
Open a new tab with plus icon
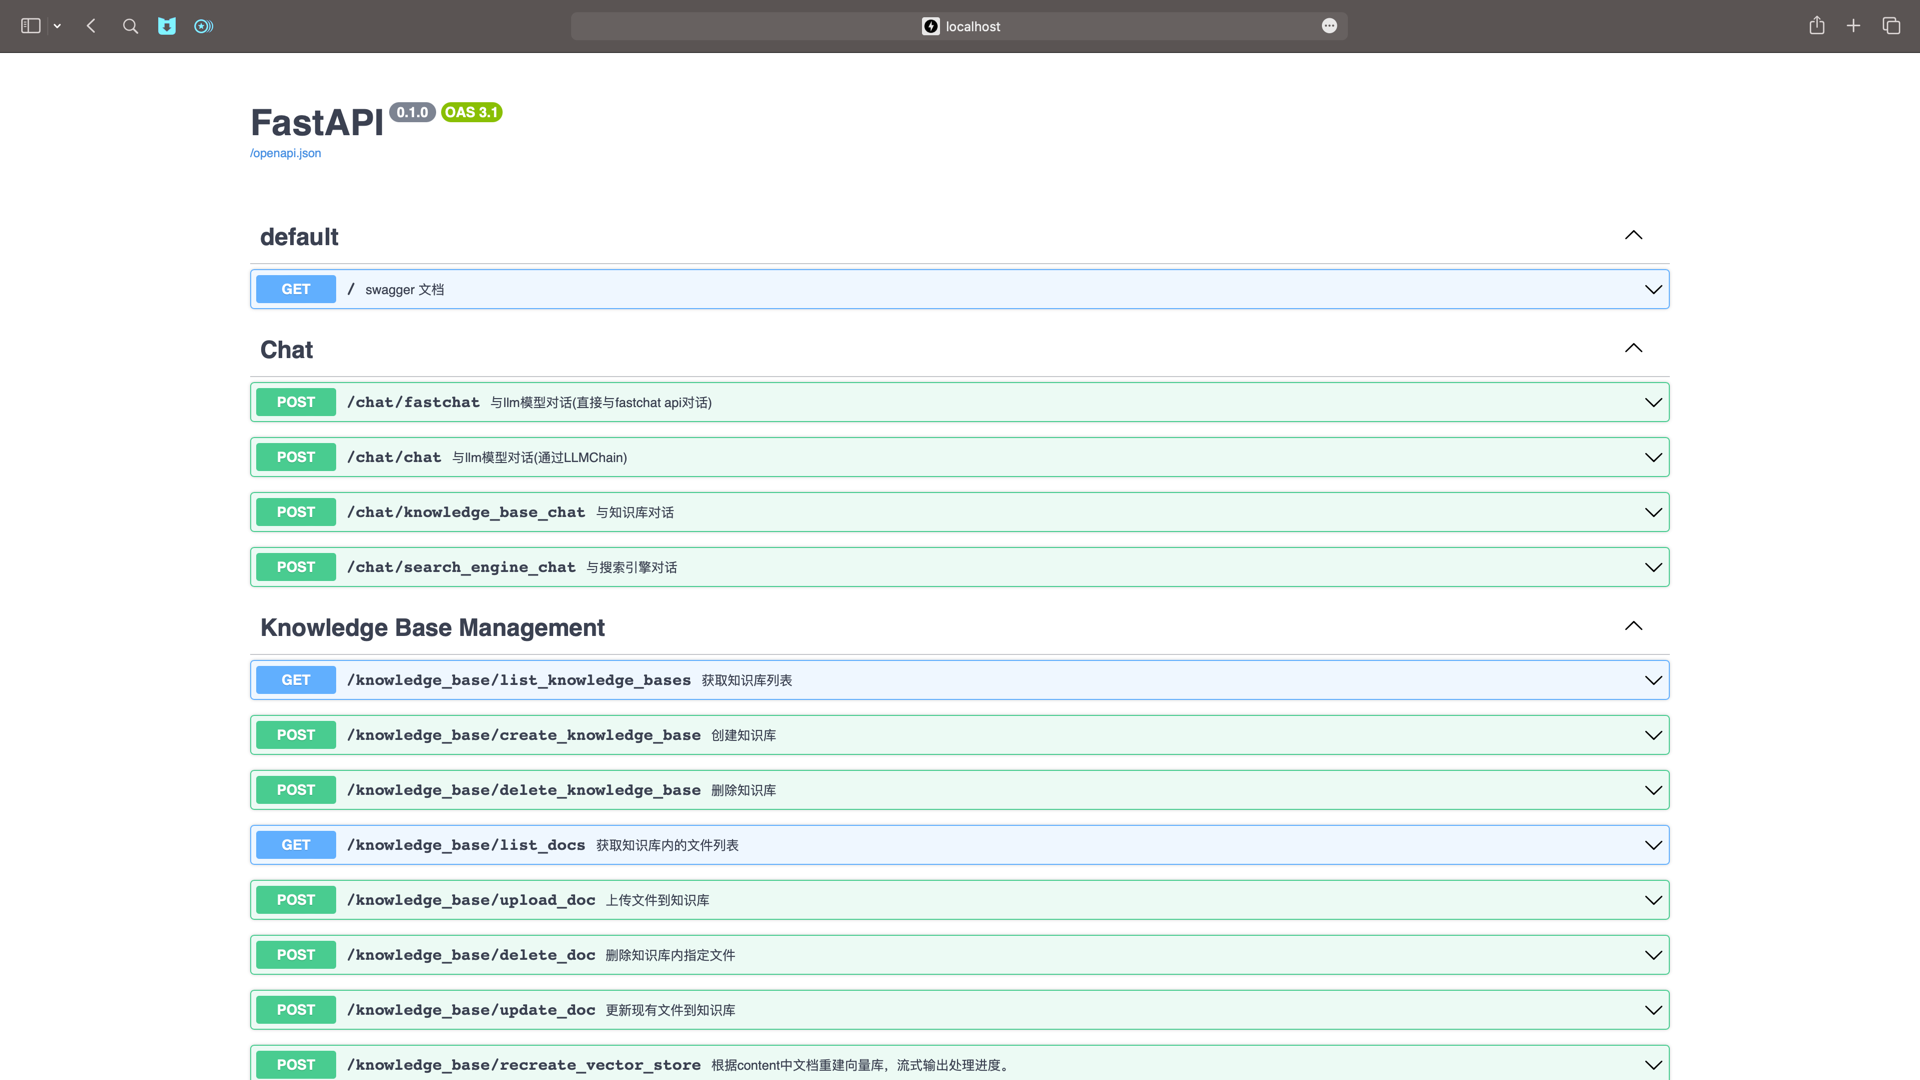(1853, 26)
